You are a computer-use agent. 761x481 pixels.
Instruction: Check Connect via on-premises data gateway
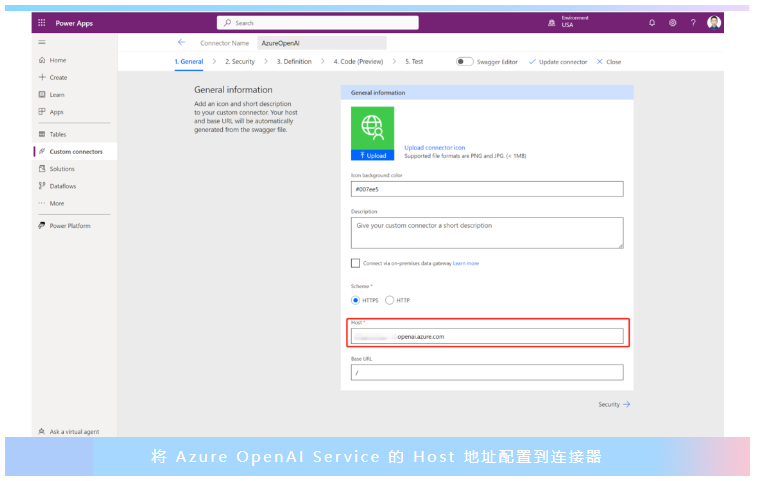[355, 263]
